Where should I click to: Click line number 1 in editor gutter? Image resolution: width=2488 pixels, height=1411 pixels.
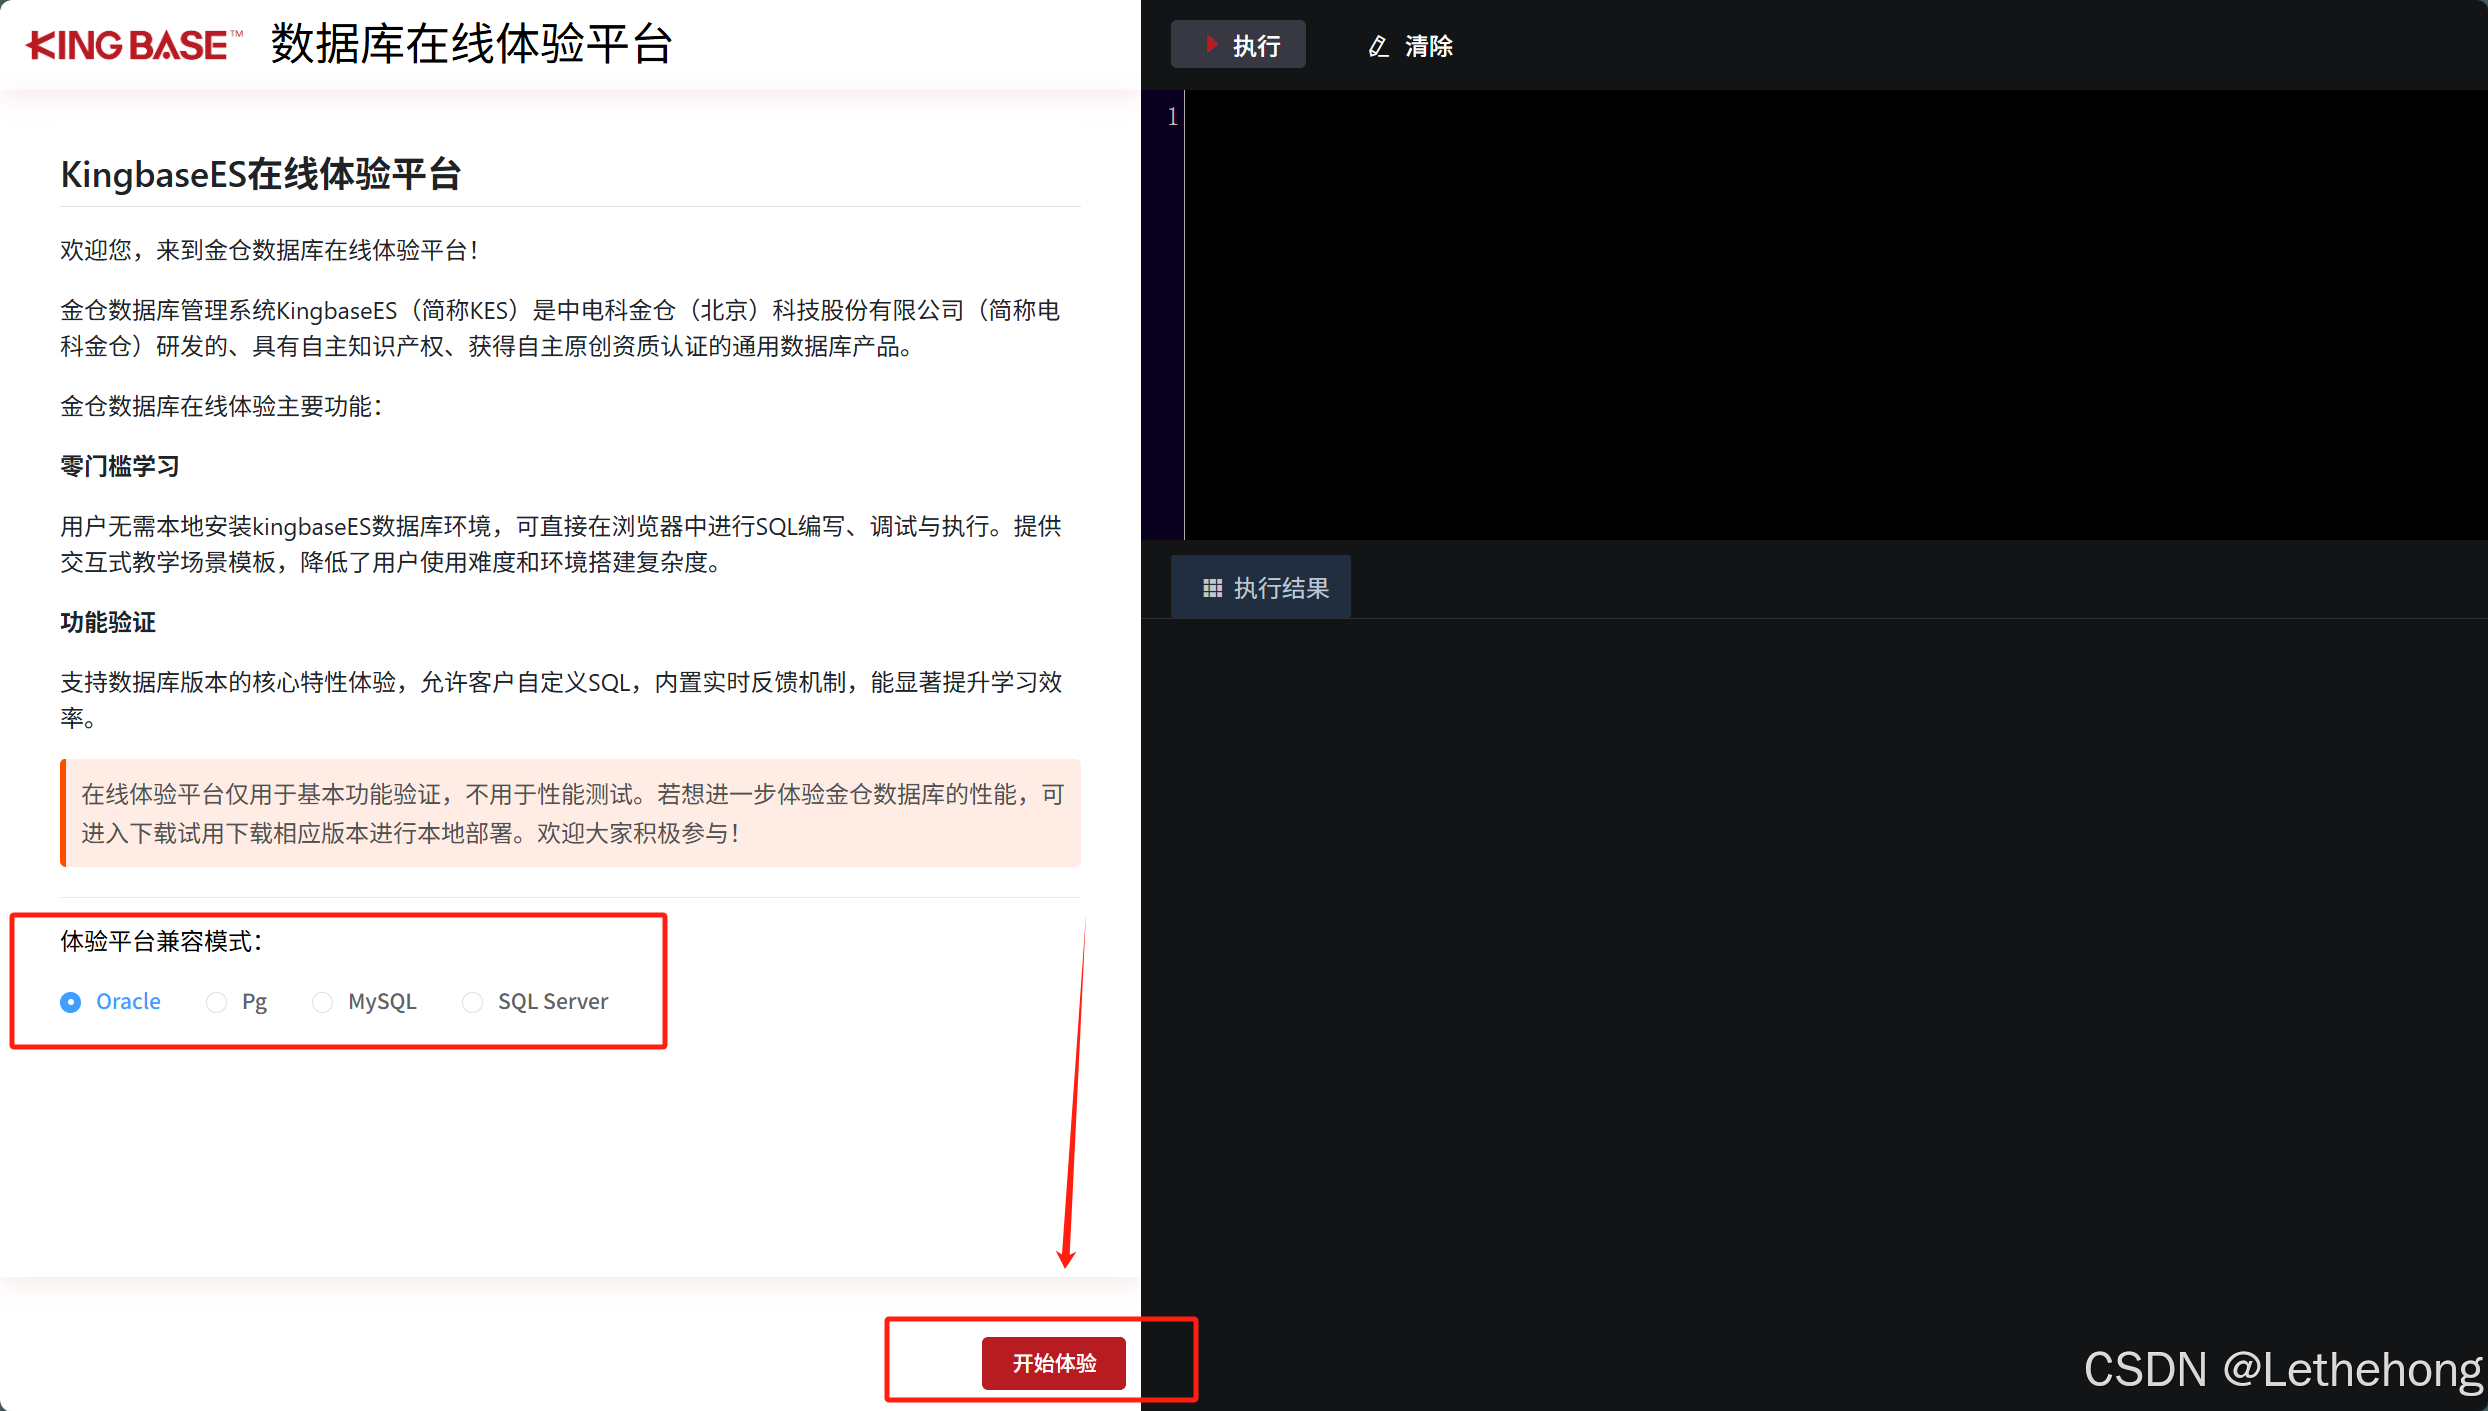point(1172,117)
